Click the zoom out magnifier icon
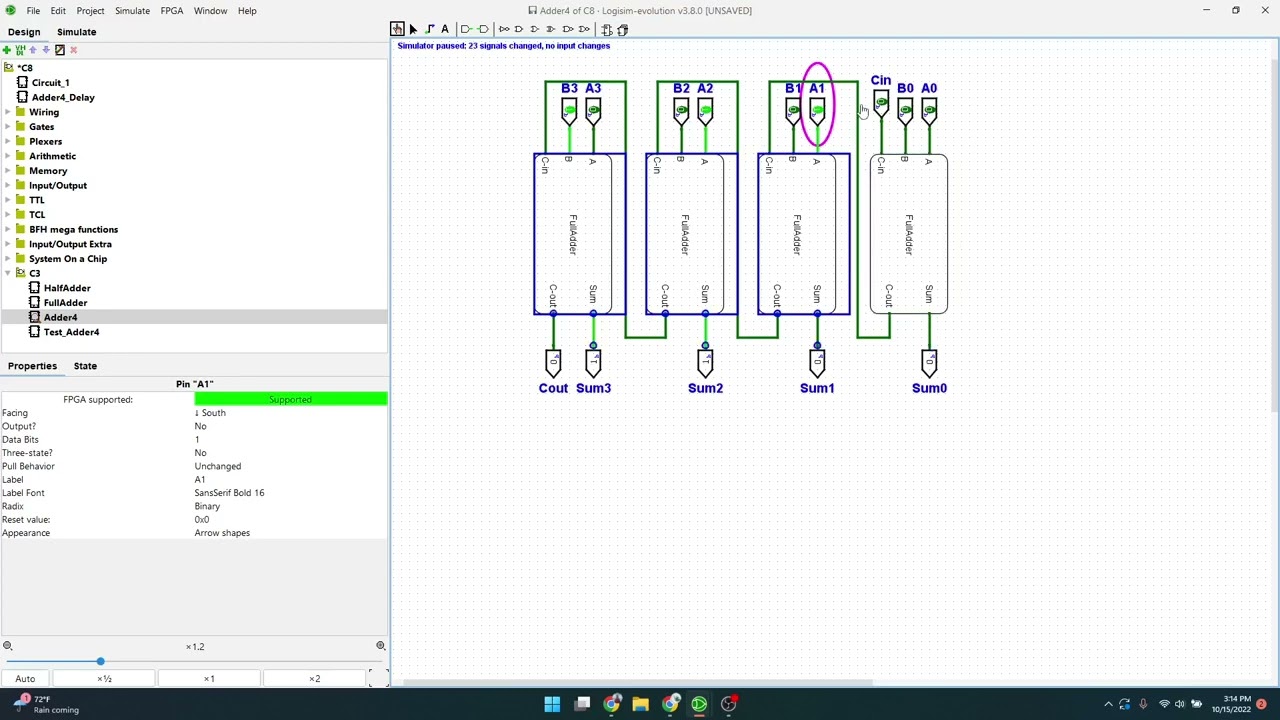This screenshot has width=1280, height=720. (x=7, y=646)
